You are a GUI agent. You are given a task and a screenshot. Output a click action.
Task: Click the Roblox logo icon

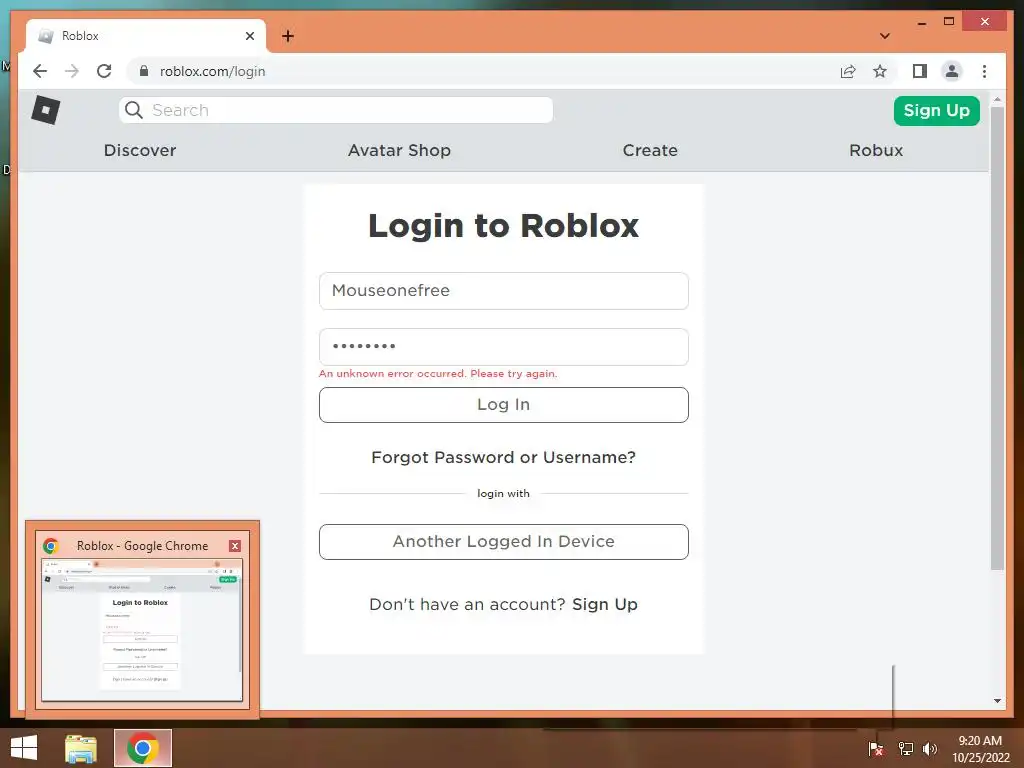coord(46,110)
